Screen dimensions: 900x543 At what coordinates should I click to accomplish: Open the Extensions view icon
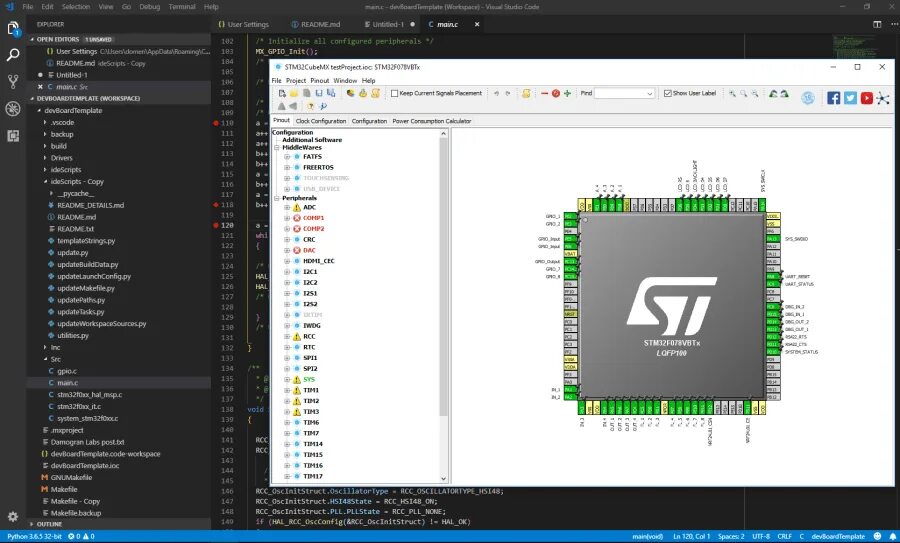(x=13, y=135)
